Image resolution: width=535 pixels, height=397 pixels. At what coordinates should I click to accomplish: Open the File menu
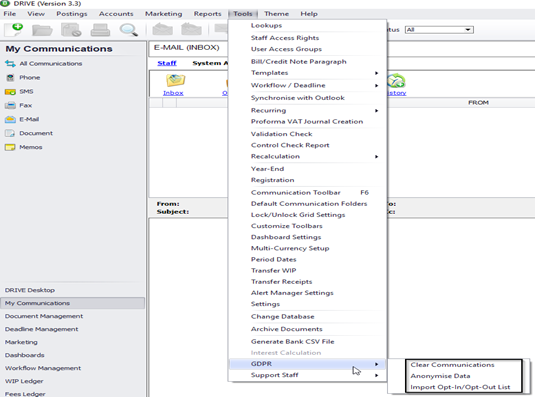coord(10,14)
